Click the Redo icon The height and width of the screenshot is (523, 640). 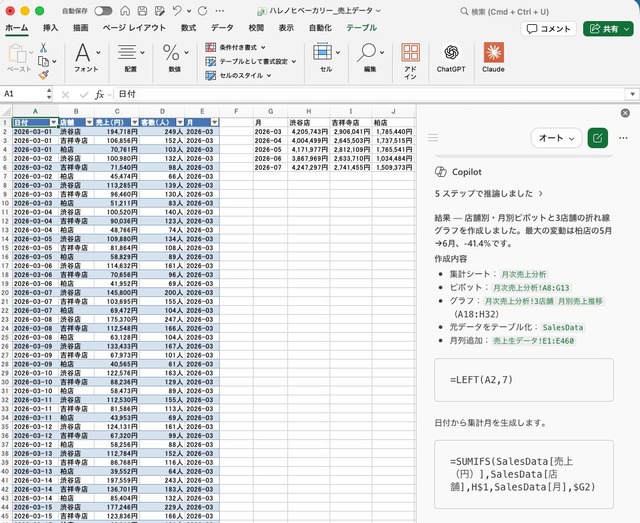pos(202,11)
